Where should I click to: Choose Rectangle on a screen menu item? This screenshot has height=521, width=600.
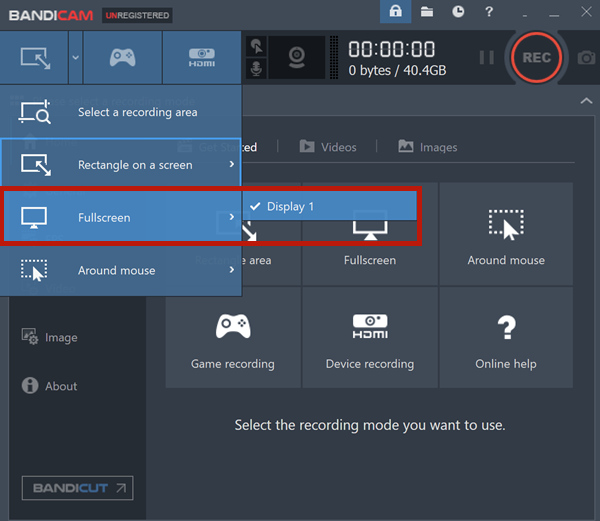click(x=121, y=164)
